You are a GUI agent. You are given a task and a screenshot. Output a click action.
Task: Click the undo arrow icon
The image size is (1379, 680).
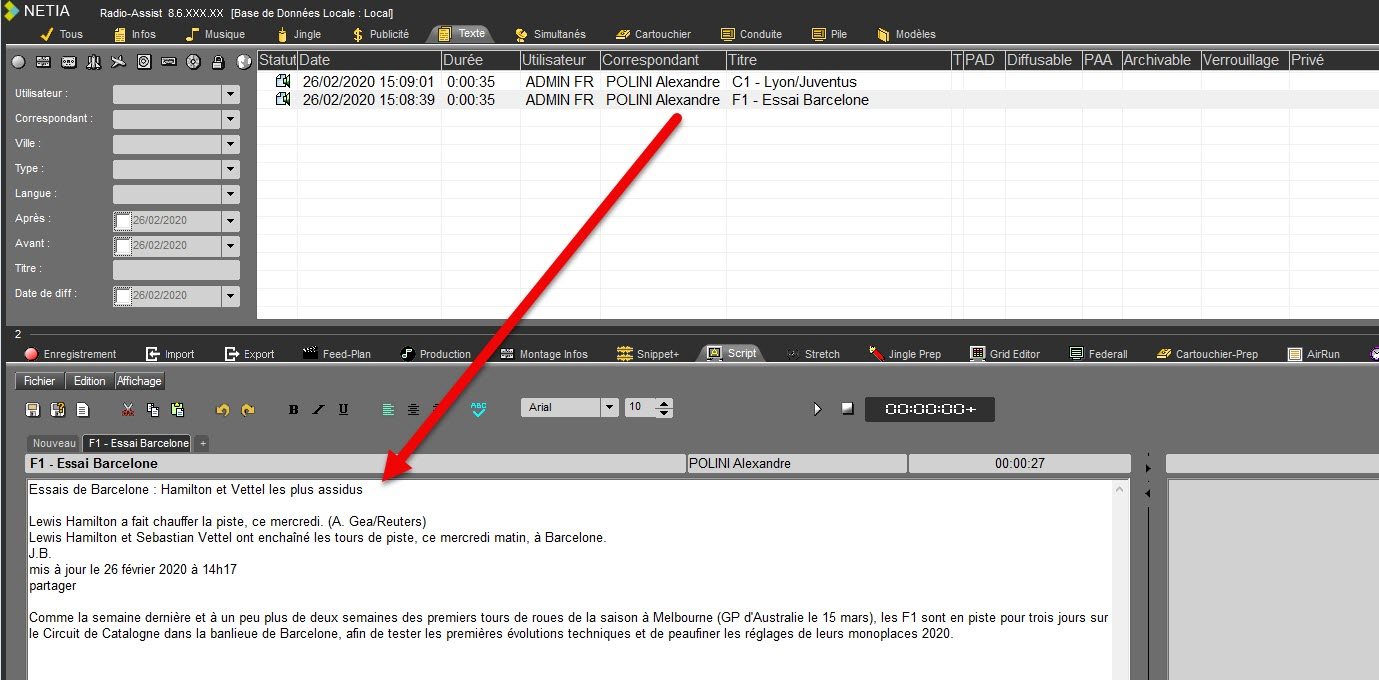click(x=222, y=409)
